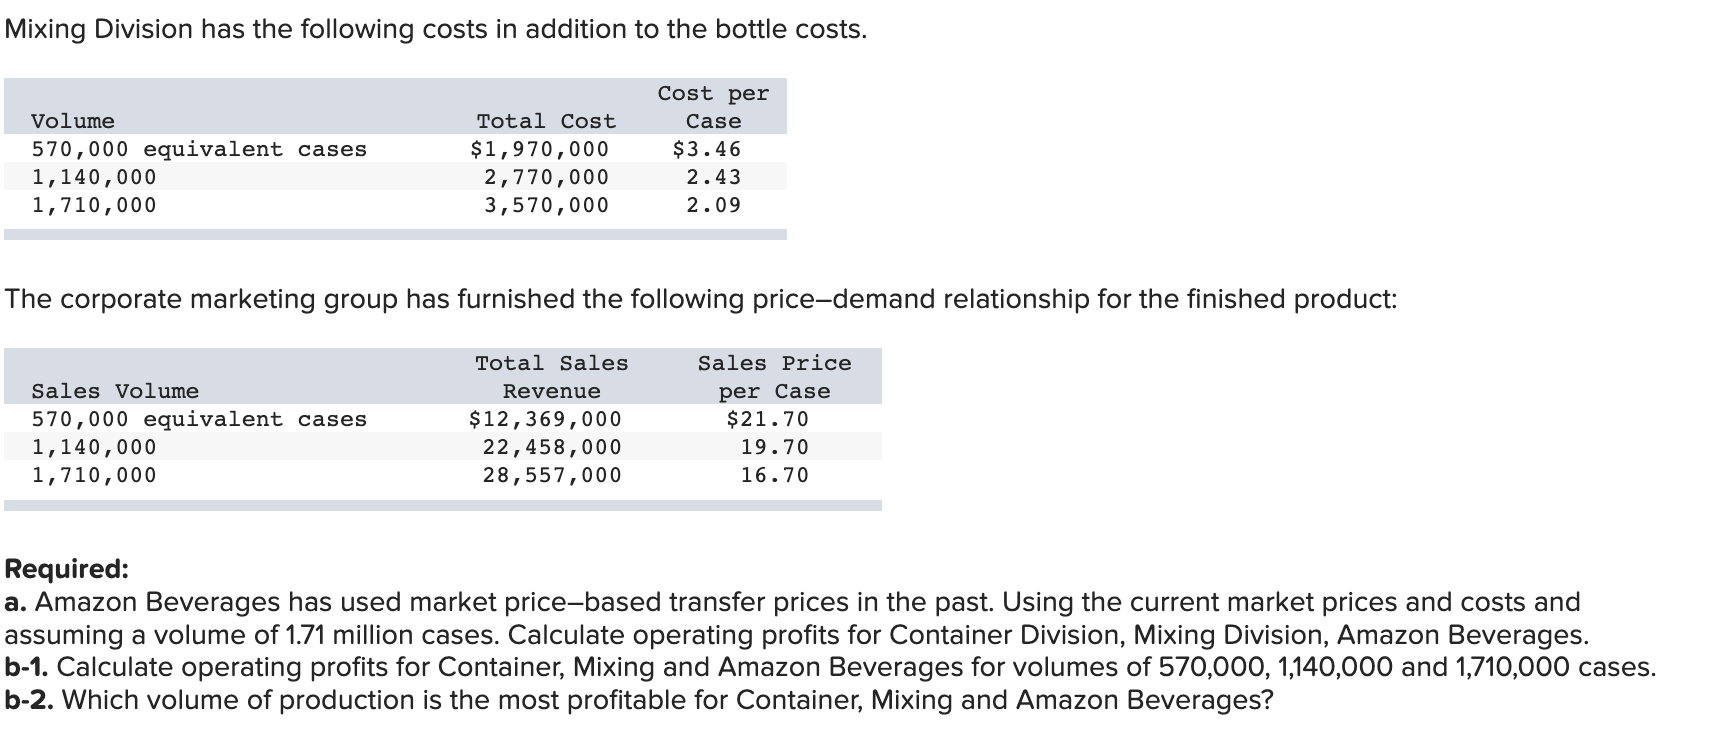This screenshot has width=1712, height=740.
Task: Click the 3,570,000 total cost cell
Action: (x=546, y=205)
